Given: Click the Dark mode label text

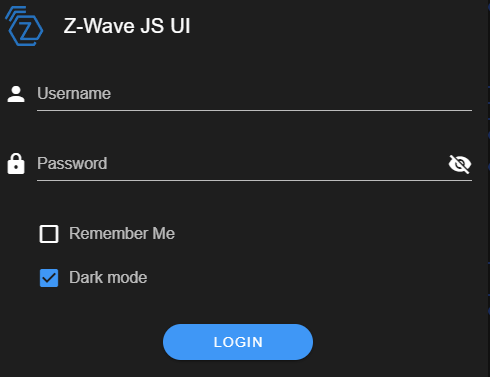Looking at the screenshot, I should 108,277.
